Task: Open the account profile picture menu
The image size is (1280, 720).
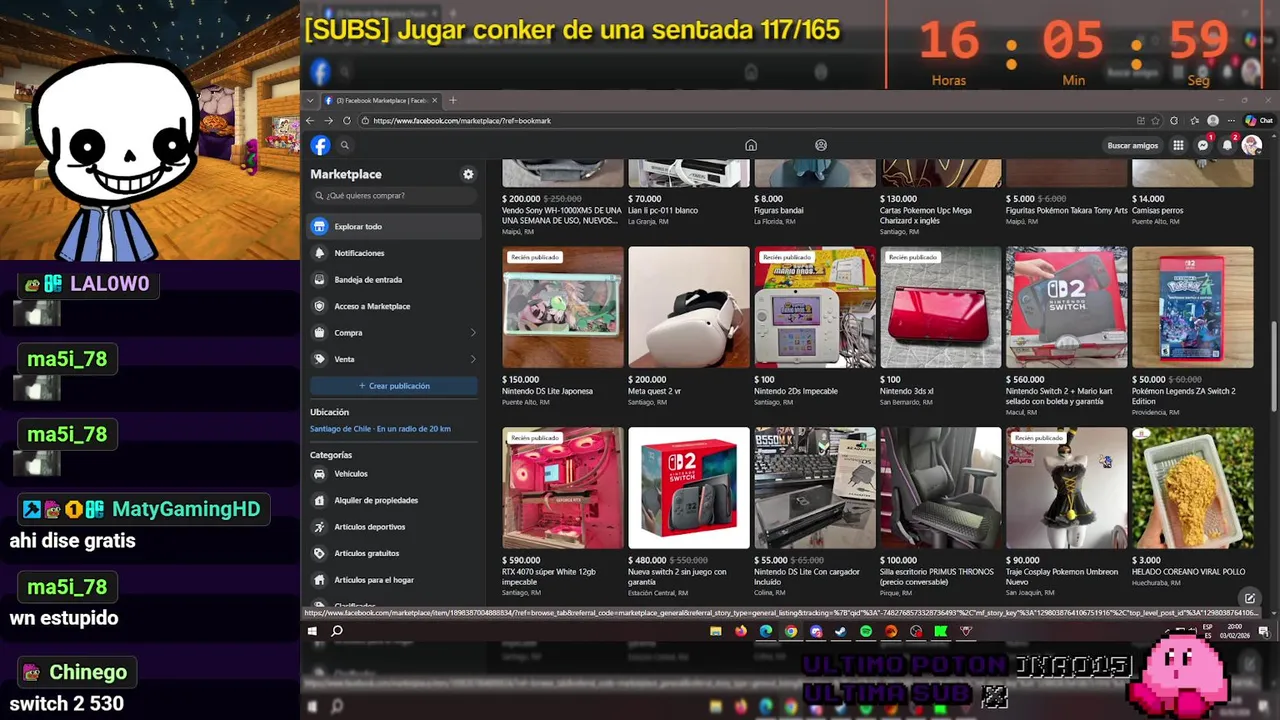Action: point(1252,145)
